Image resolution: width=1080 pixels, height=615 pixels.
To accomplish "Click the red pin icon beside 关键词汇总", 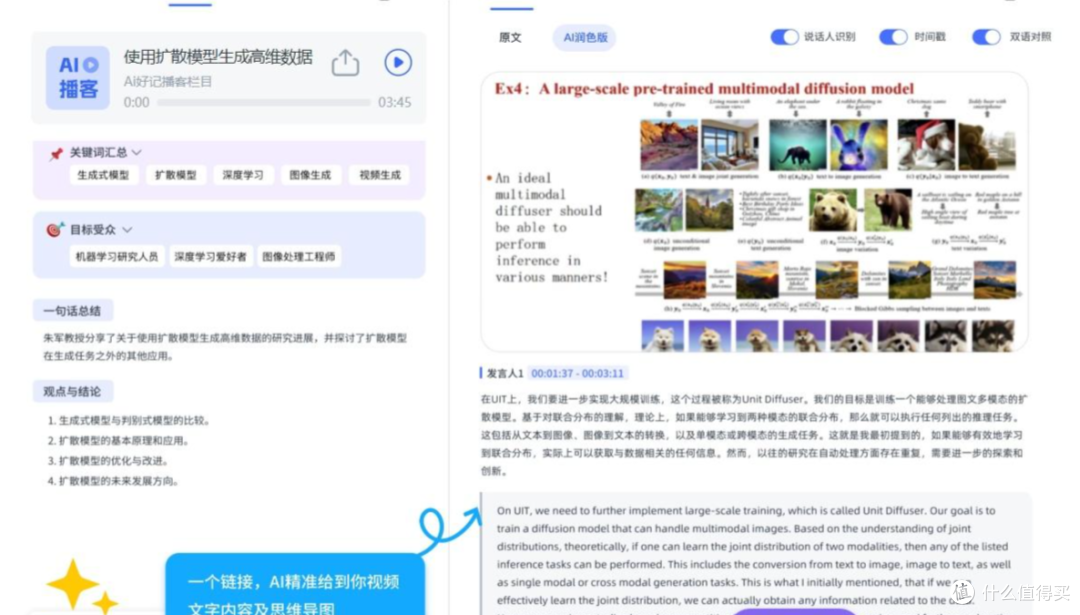I will 56,153.
